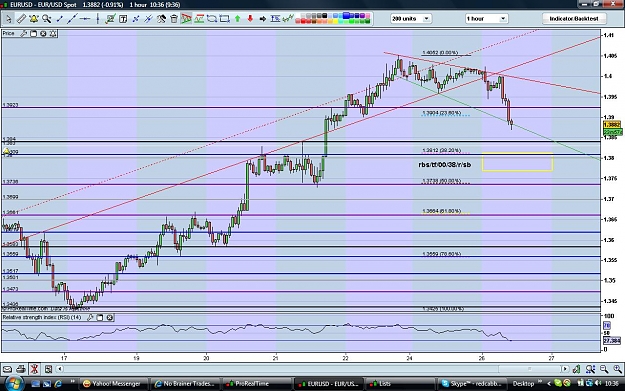The height and width of the screenshot is (391, 625).
Task: Select the vertical line drawing tool
Action: point(97,18)
